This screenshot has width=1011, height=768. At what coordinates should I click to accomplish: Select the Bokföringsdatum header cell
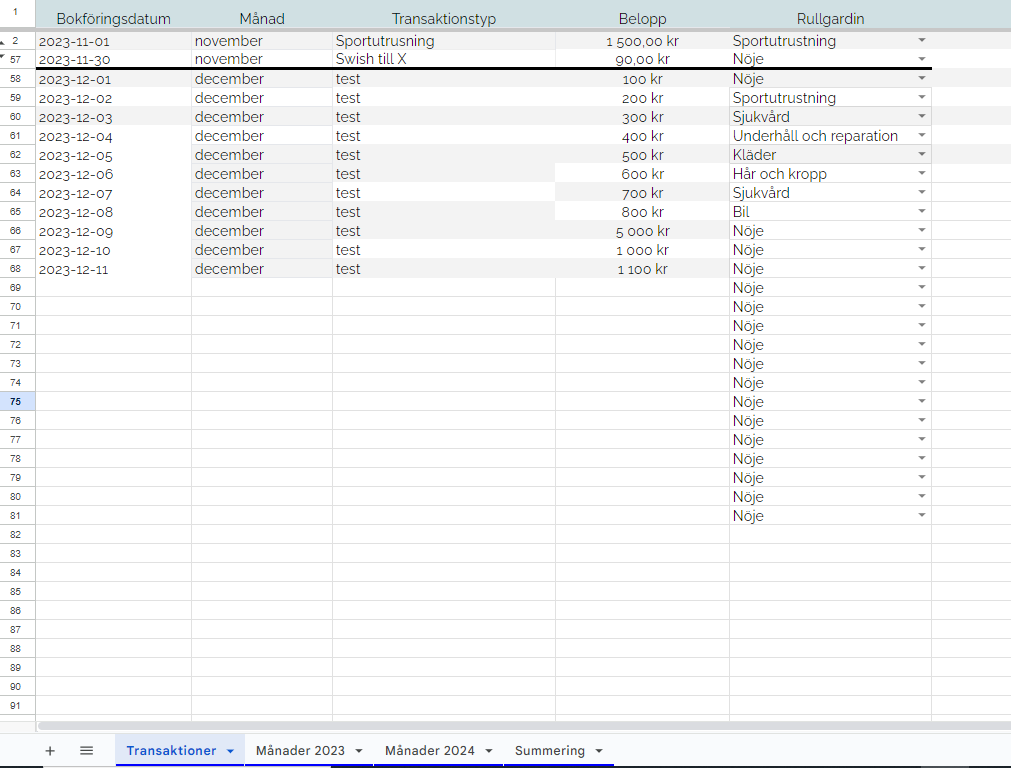pos(113,19)
